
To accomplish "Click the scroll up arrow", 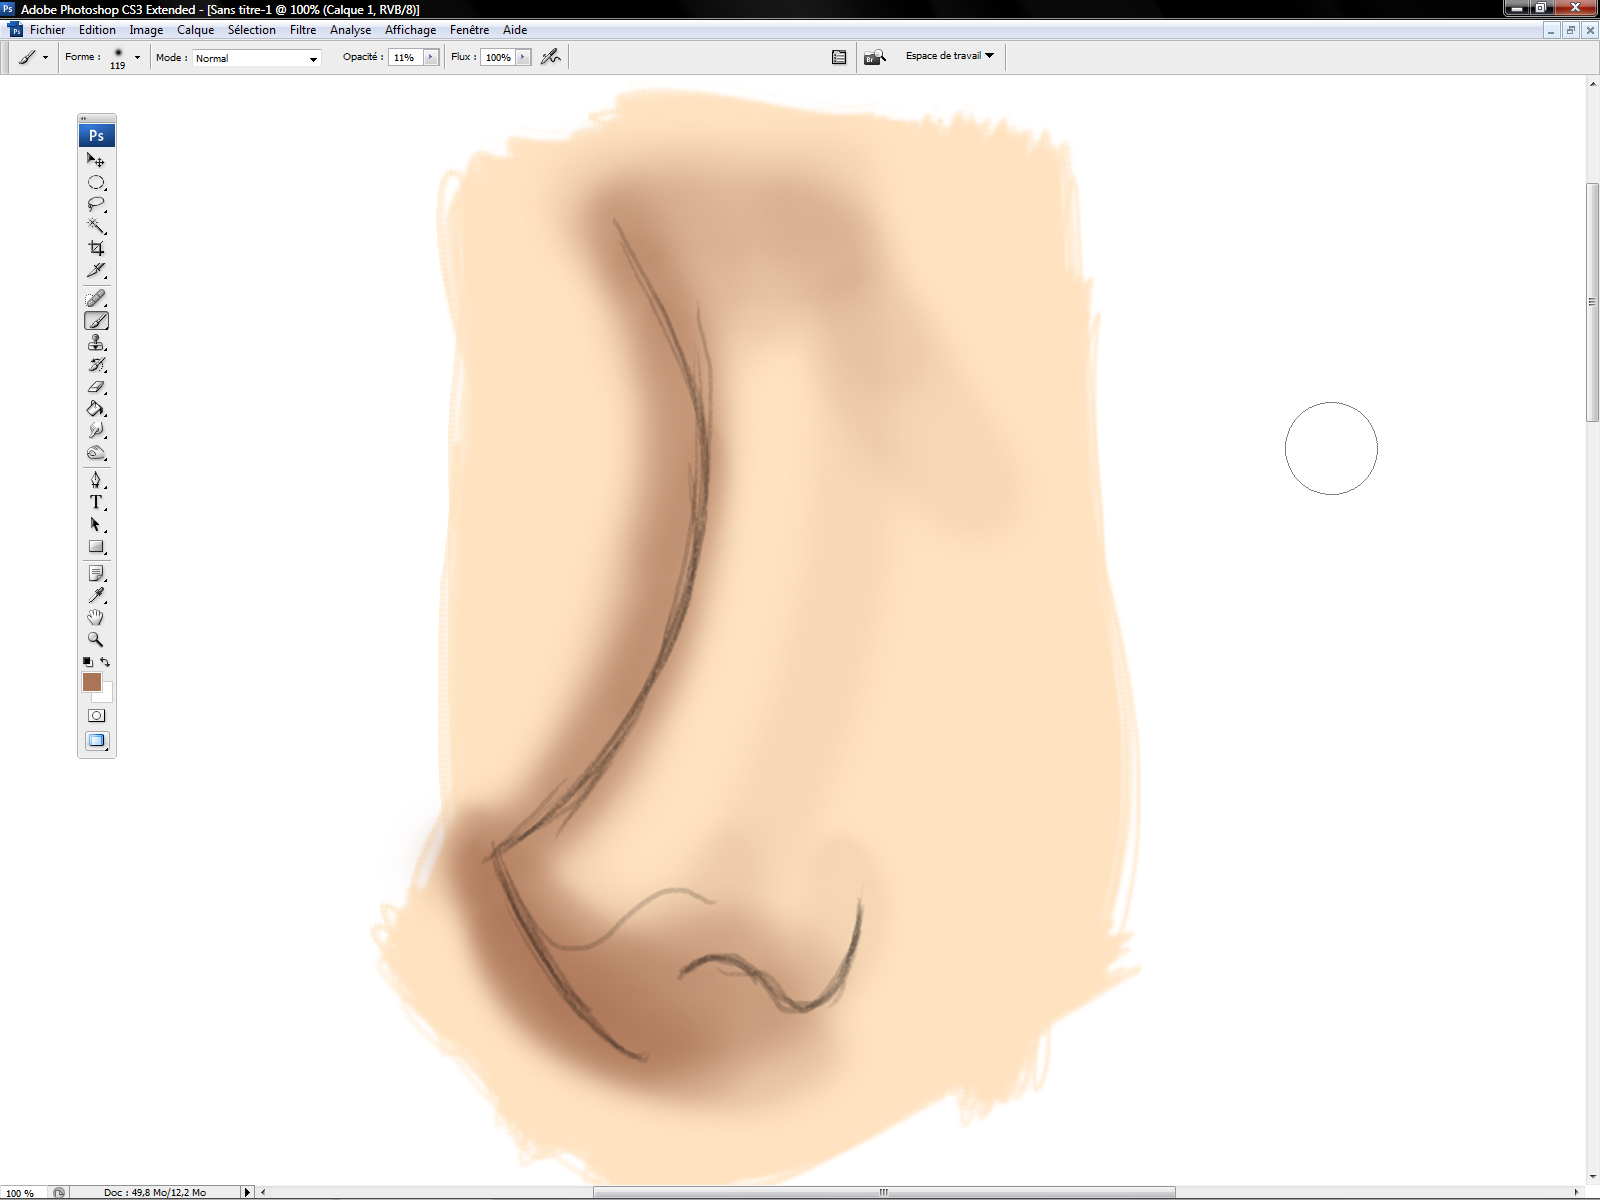I will pyautogui.click(x=1592, y=83).
